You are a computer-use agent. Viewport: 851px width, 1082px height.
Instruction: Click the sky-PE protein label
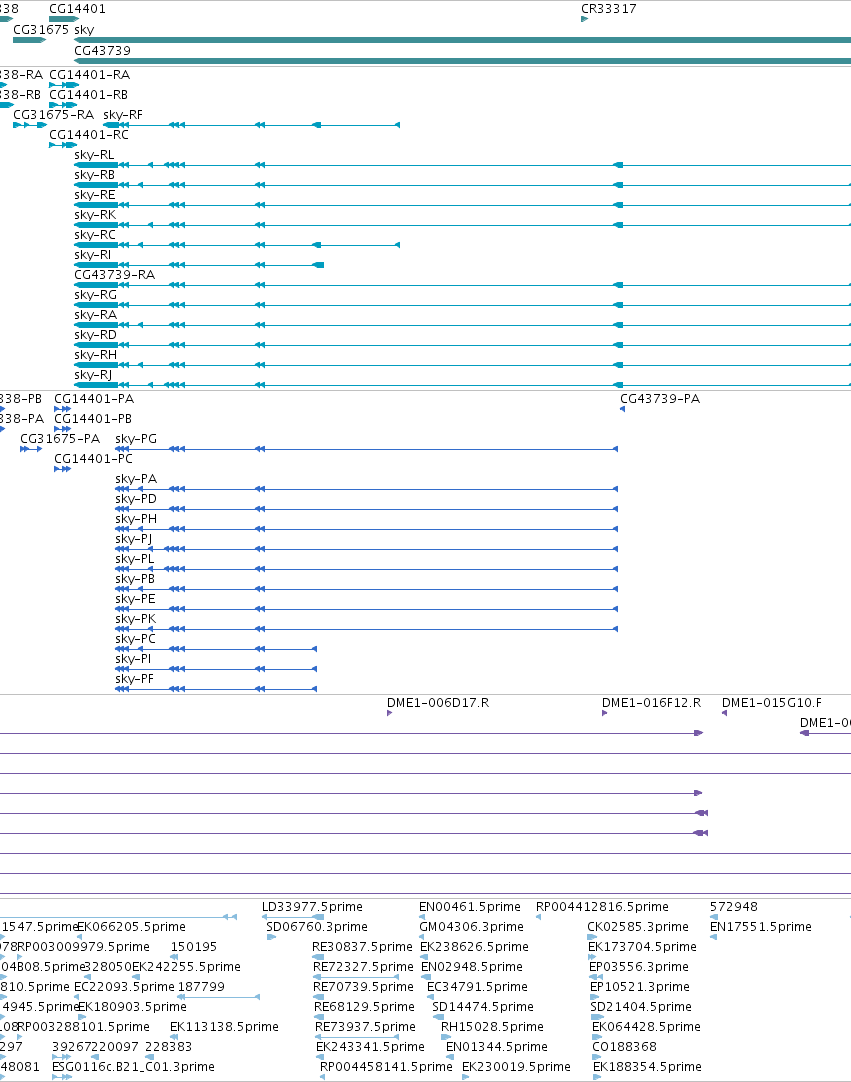[135, 599]
